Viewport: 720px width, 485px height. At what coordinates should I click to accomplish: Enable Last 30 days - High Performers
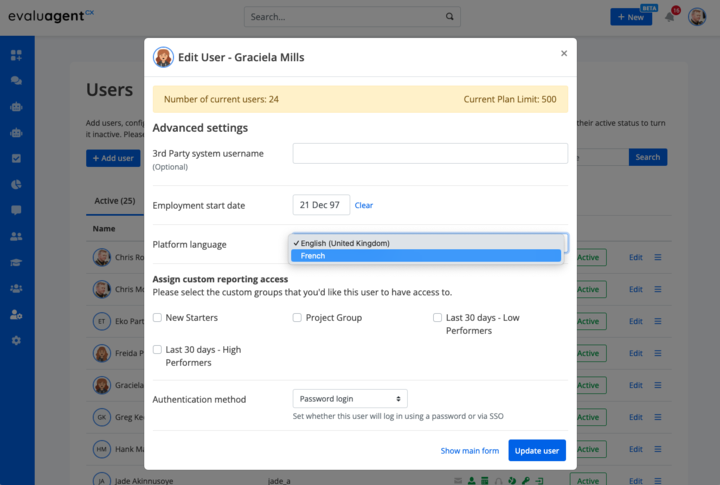click(x=157, y=350)
